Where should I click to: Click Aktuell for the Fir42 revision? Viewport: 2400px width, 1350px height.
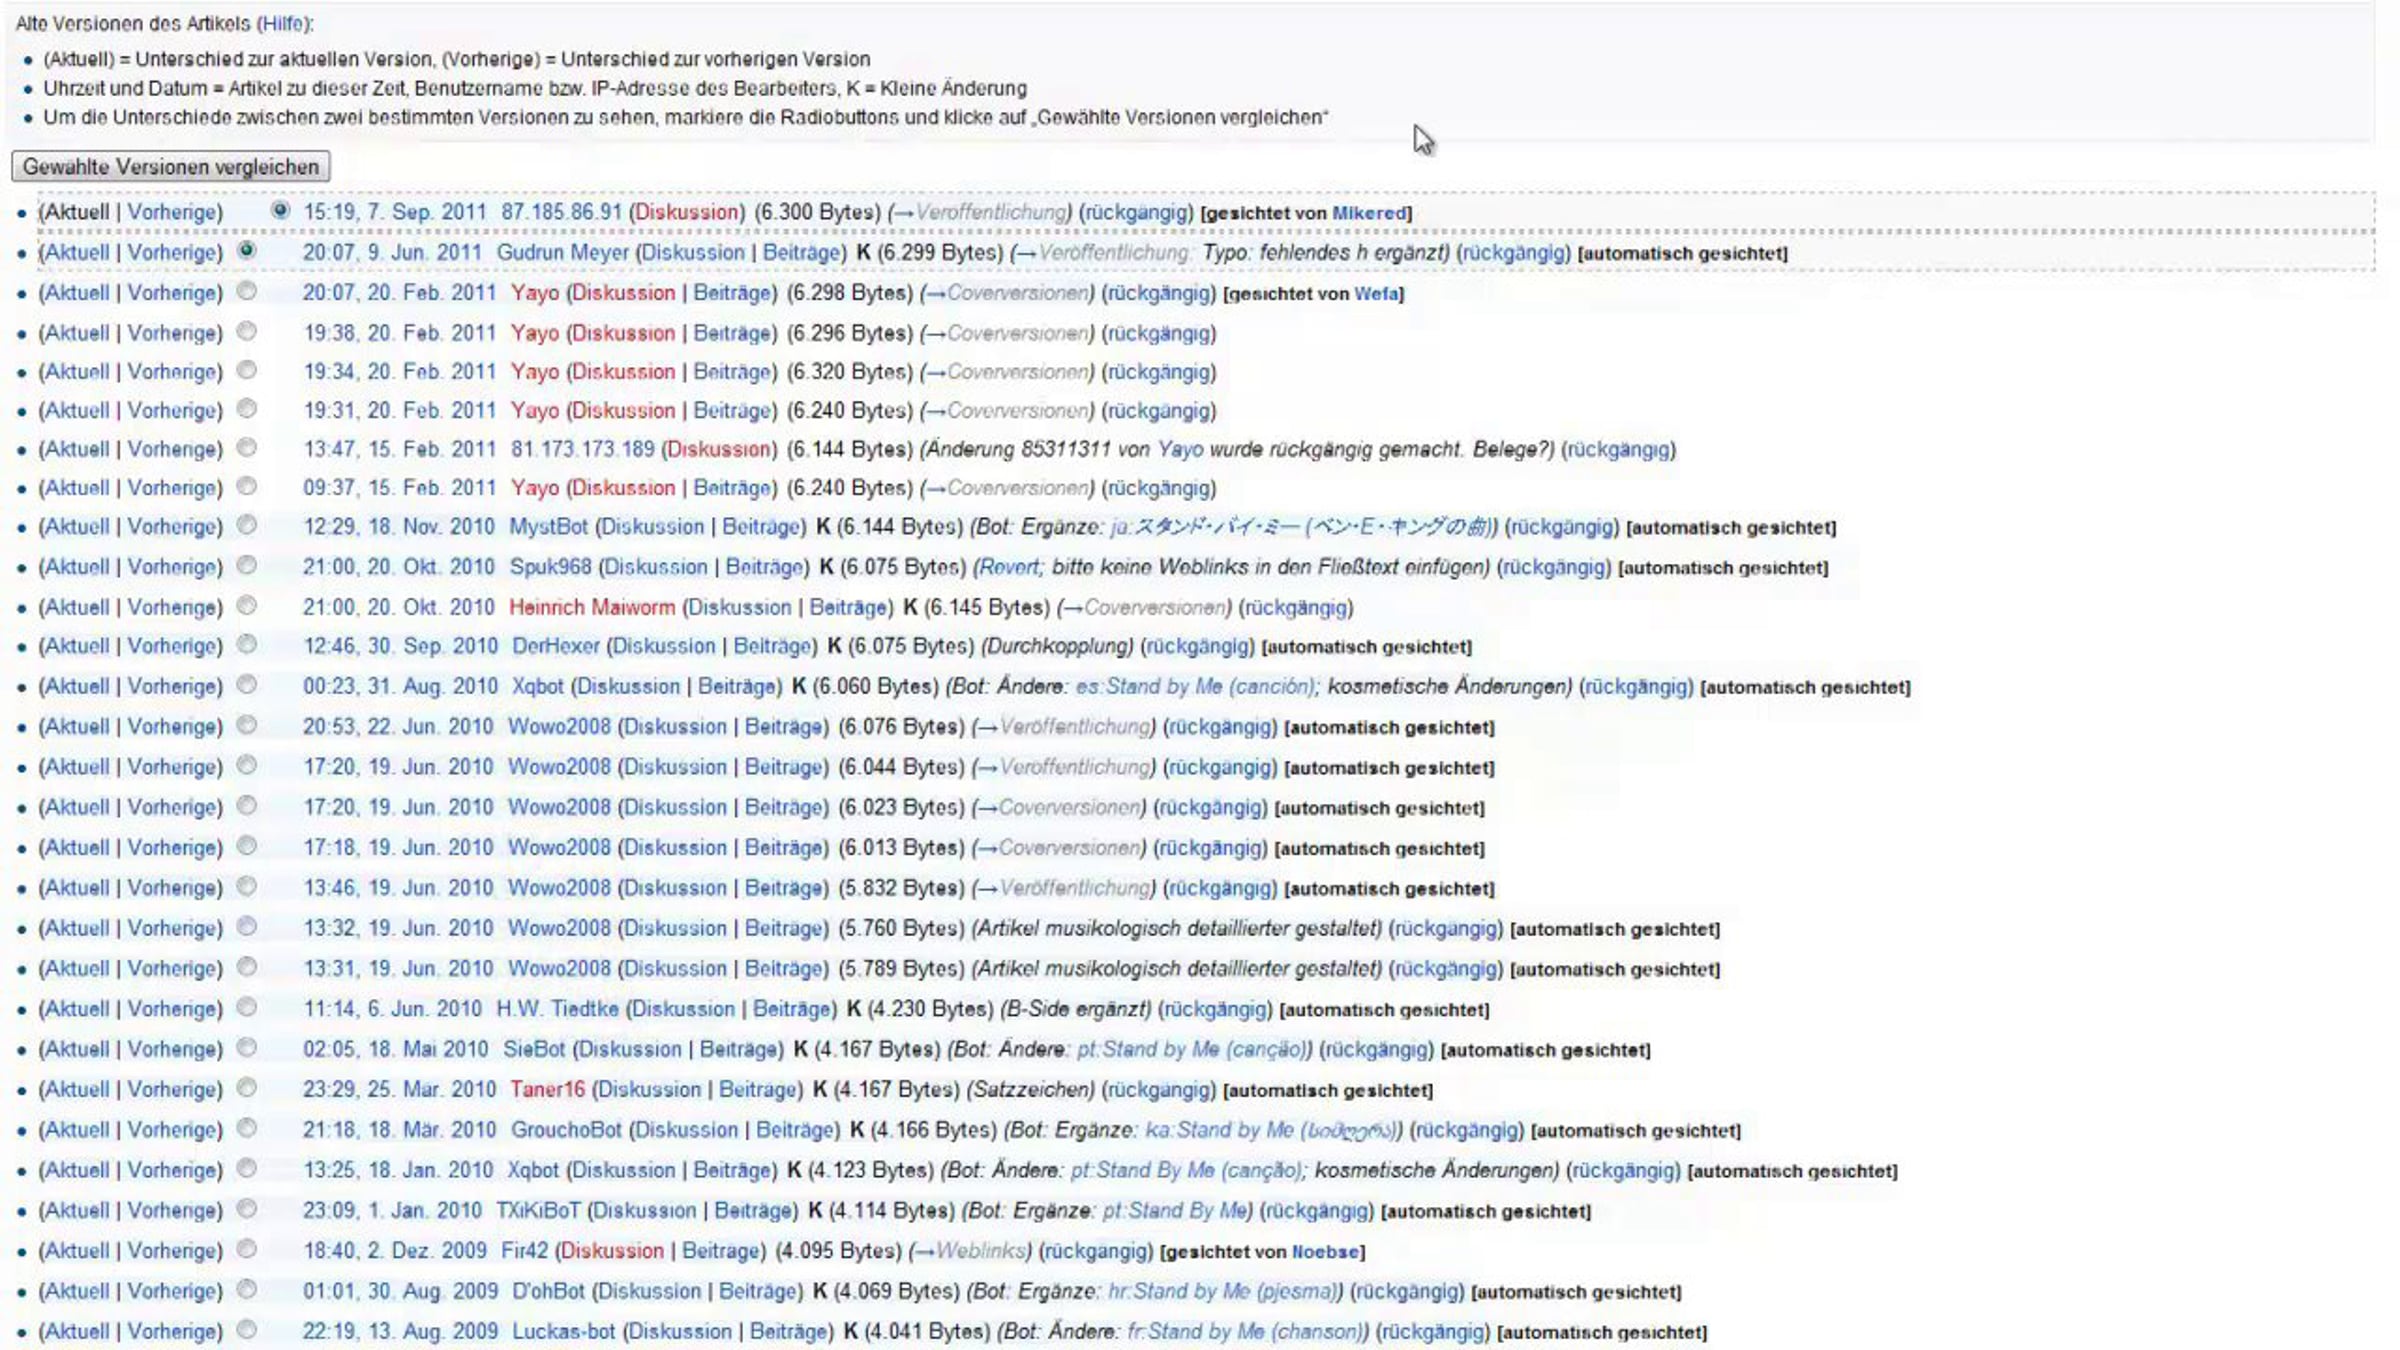[x=75, y=1251]
